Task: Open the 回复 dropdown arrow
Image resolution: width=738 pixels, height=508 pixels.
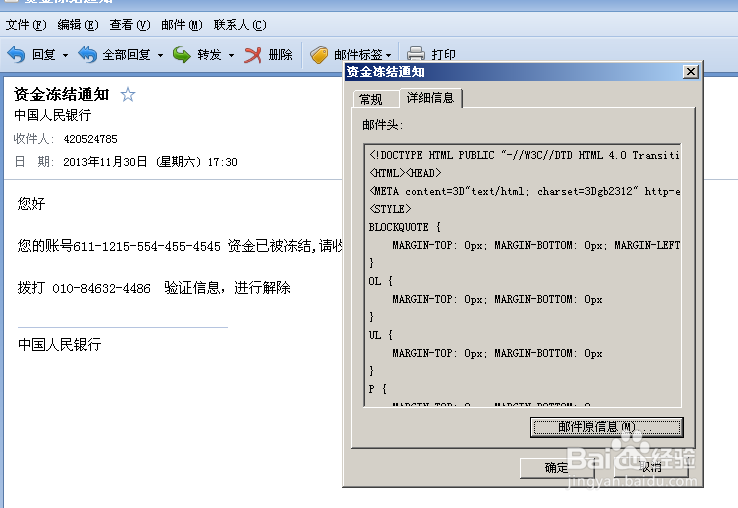Action: tap(65, 56)
